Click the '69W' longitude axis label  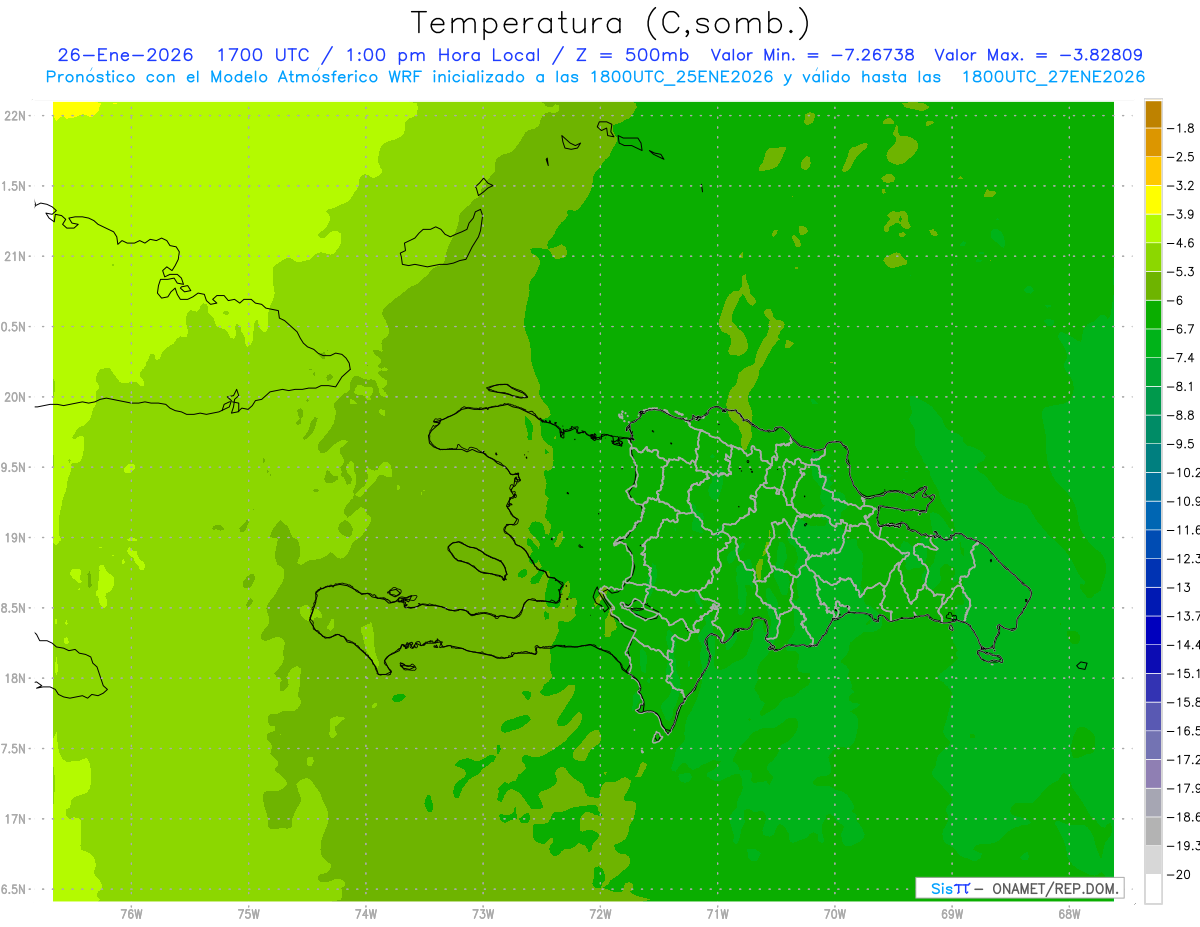point(952,912)
